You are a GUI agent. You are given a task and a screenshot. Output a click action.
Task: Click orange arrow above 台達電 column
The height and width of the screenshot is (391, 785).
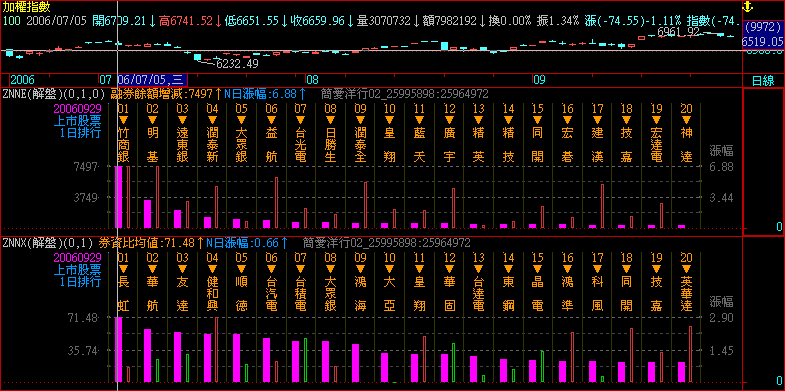pyautogui.click(x=479, y=269)
